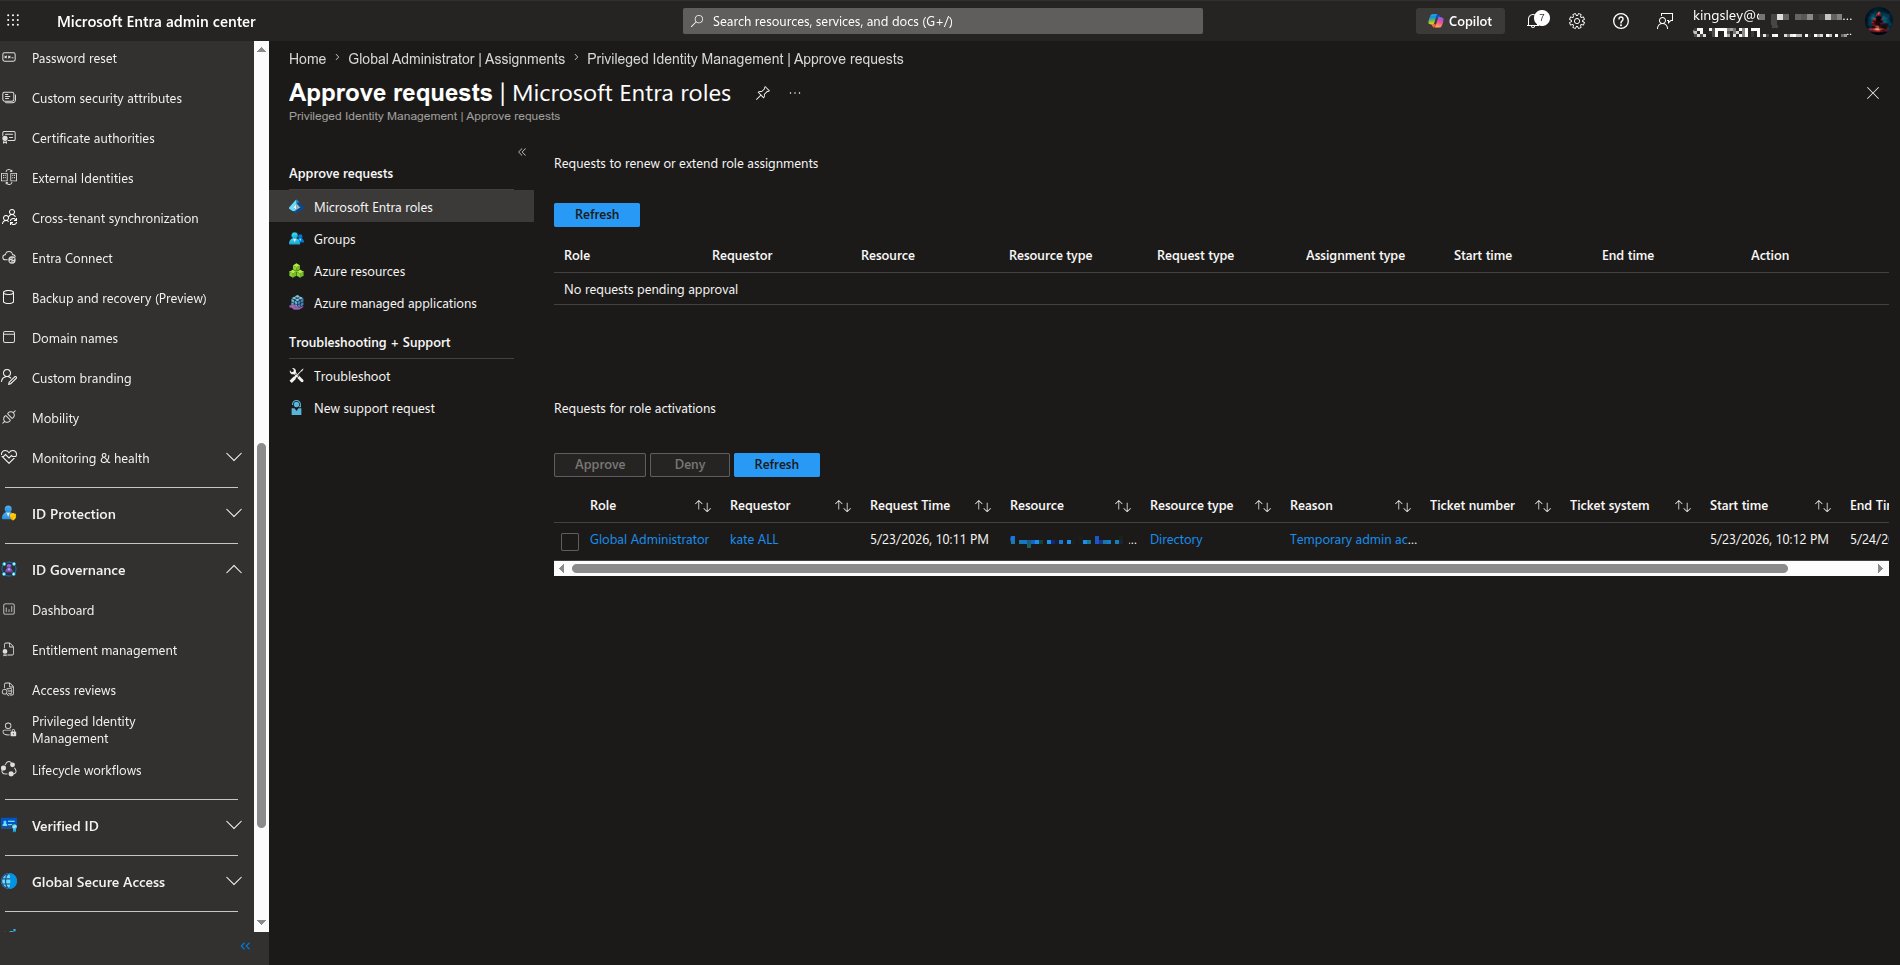Sort by Request Time column arrows
The width and height of the screenshot is (1900, 965).
pyautogui.click(x=983, y=506)
